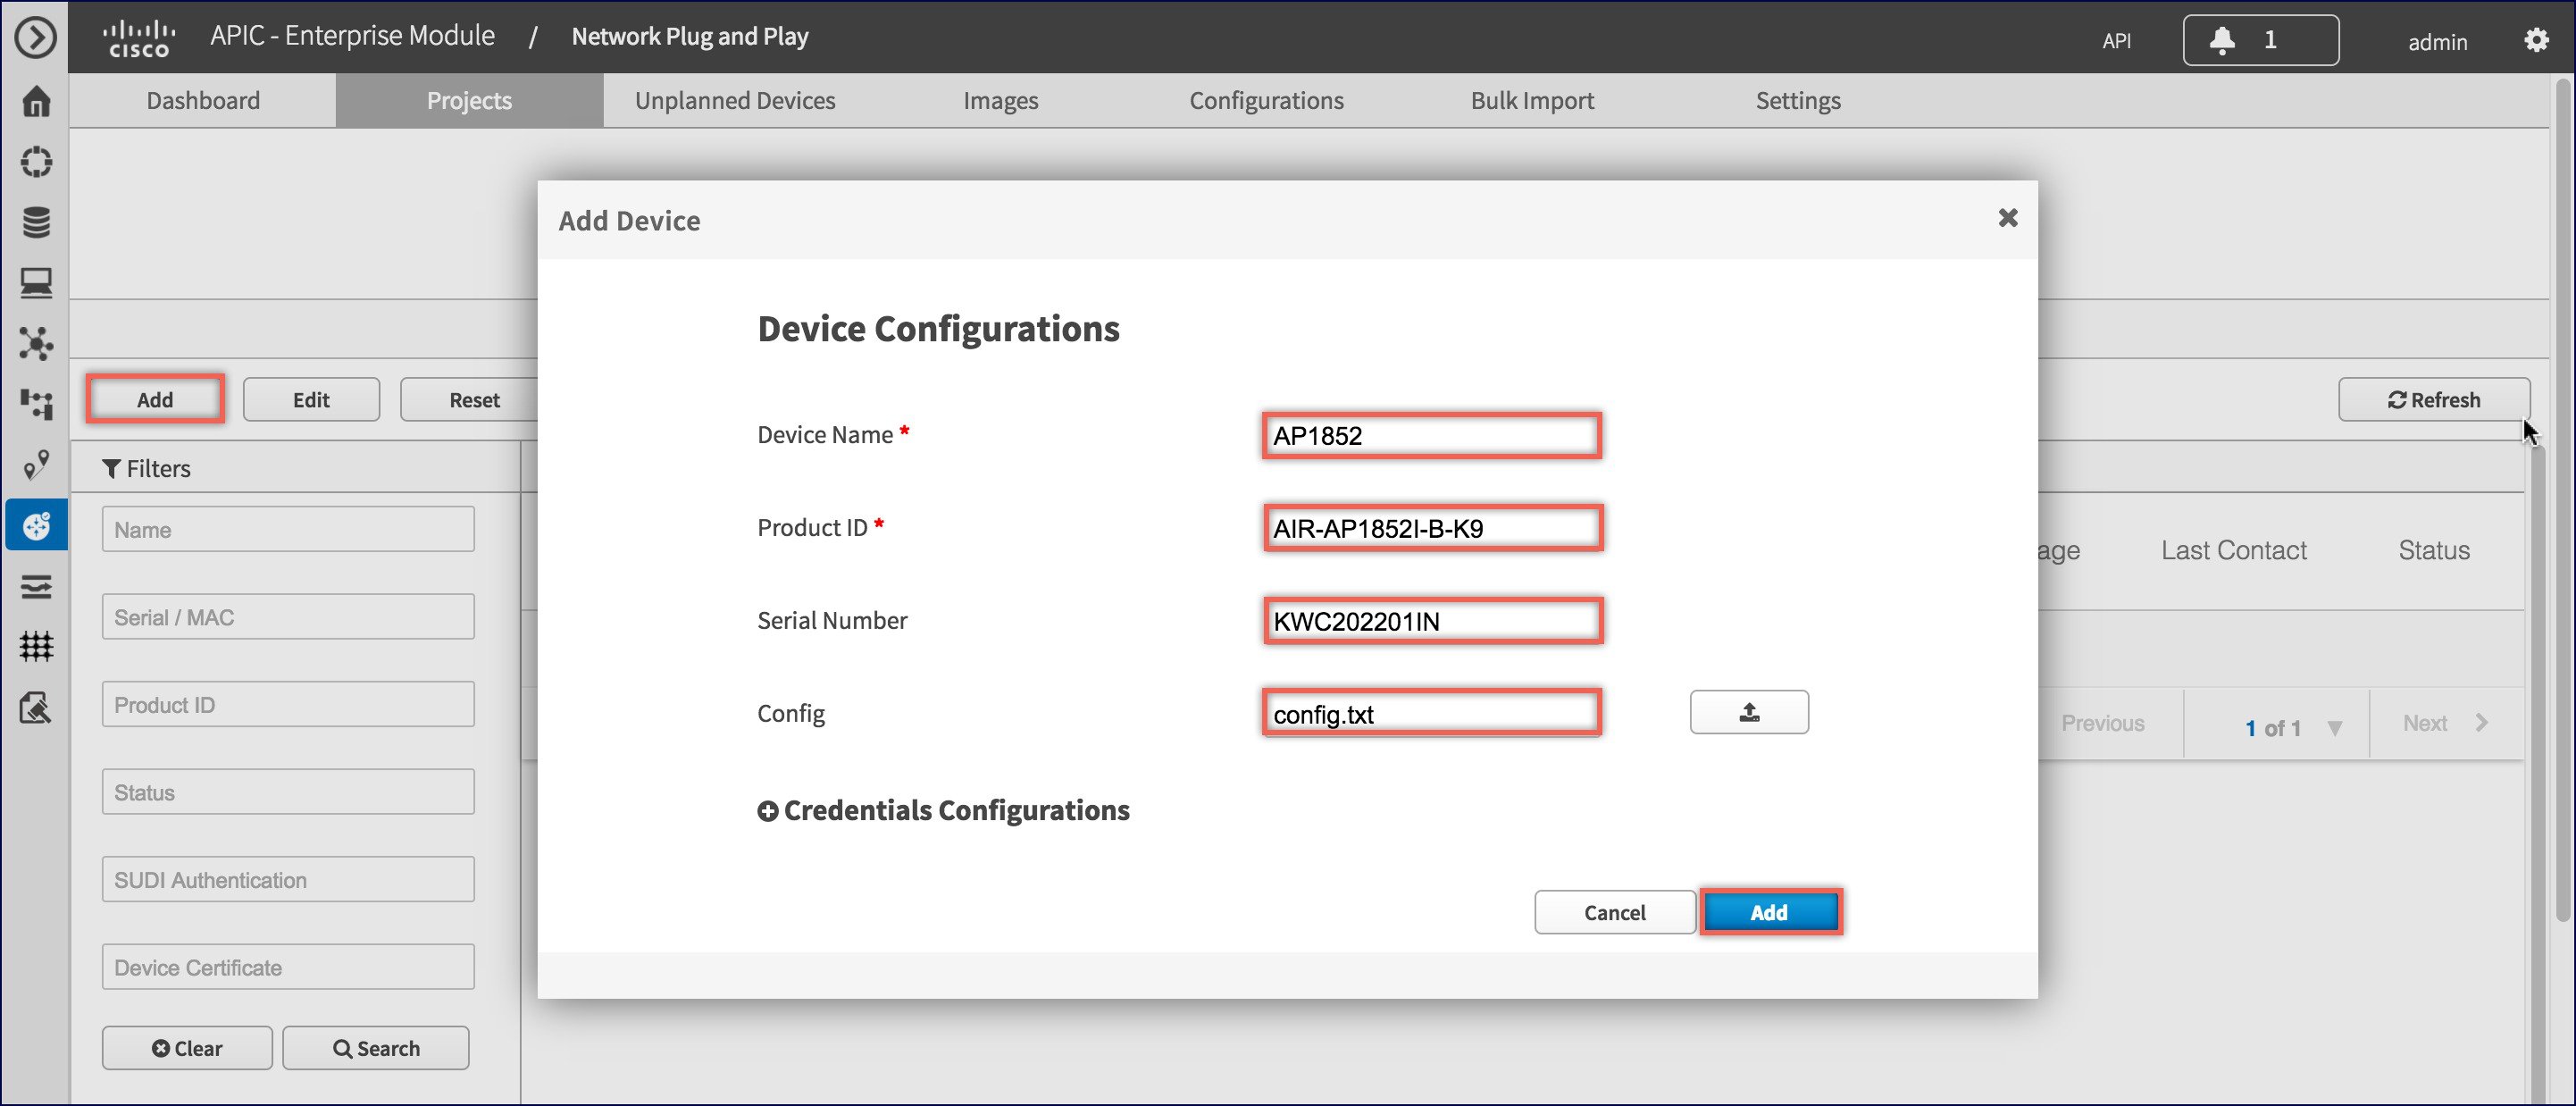Click the Status column header
This screenshot has height=1106, width=2576.
pyautogui.click(x=2433, y=550)
